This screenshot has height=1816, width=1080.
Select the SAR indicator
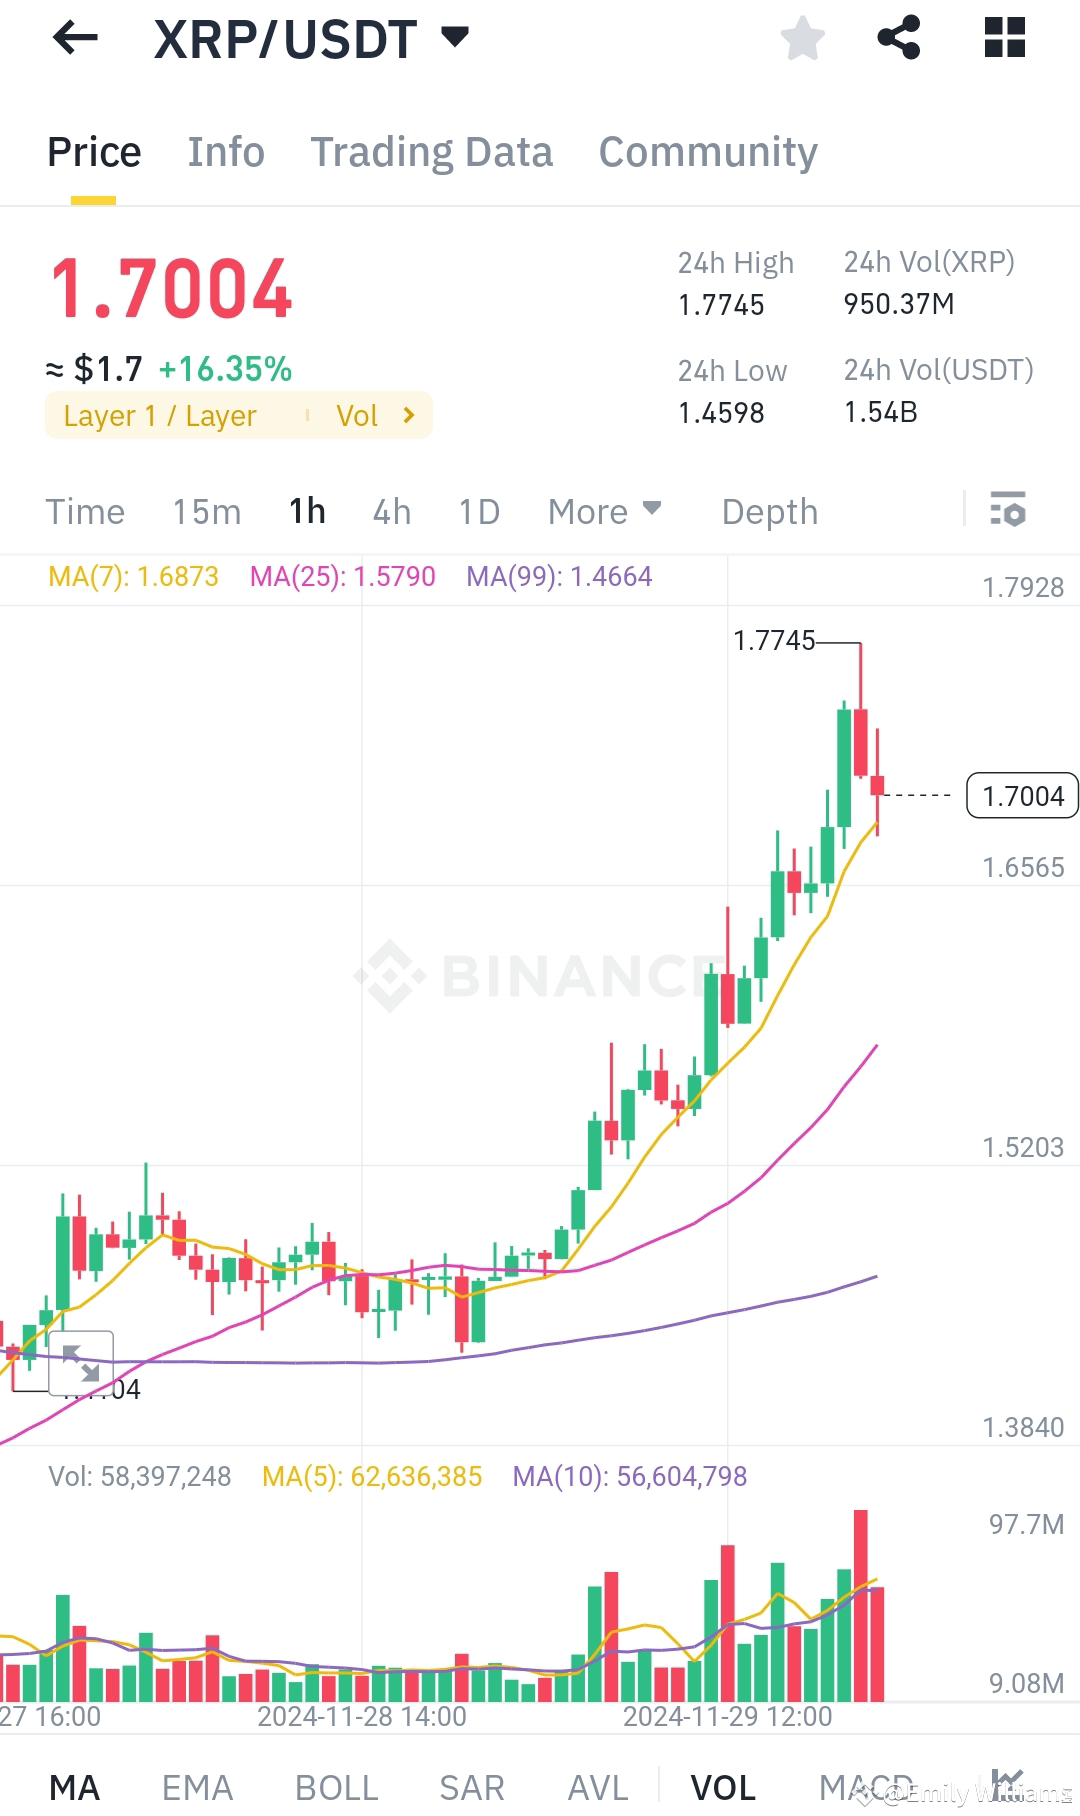tap(471, 1786)
